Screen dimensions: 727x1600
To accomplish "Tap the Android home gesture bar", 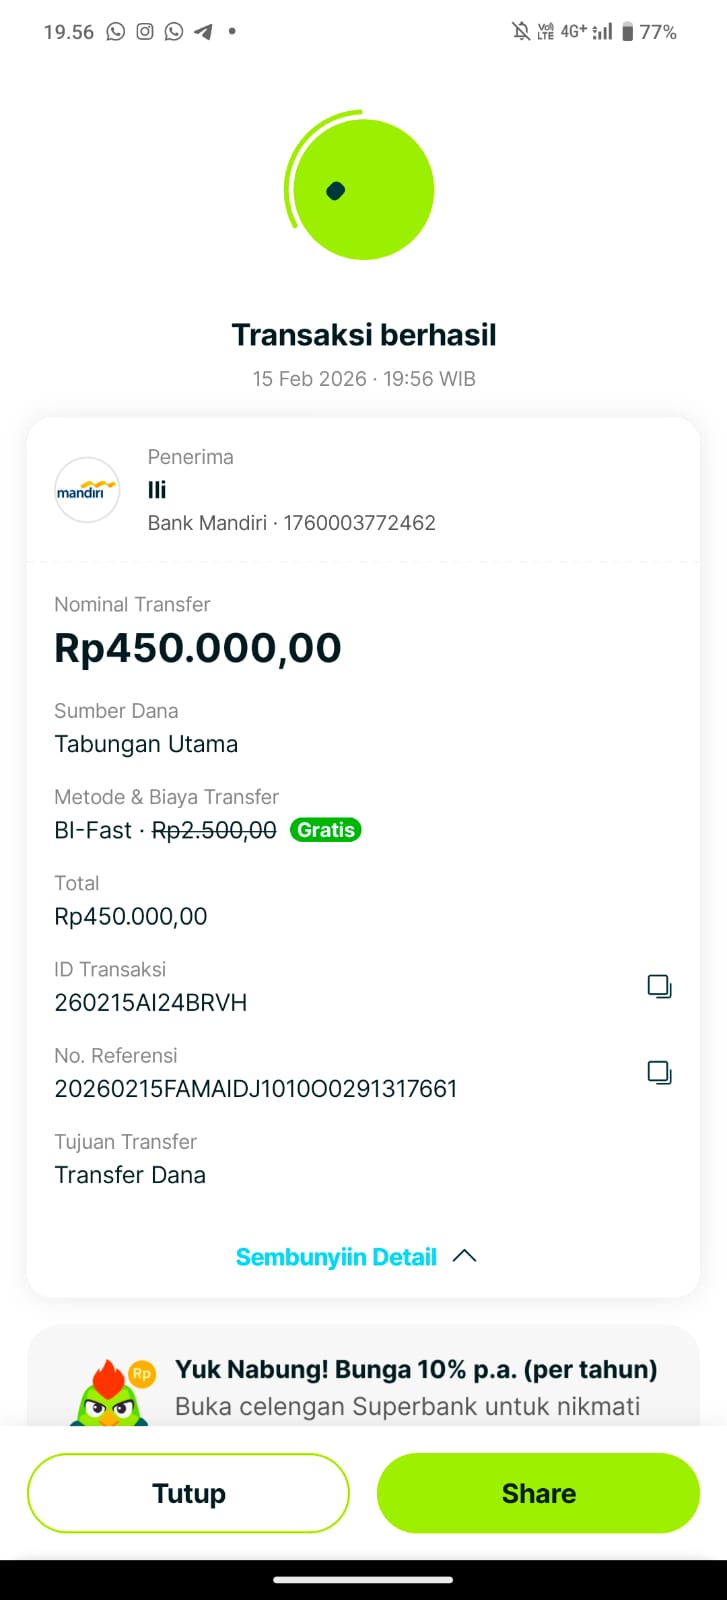I will tap(363, 1580).
